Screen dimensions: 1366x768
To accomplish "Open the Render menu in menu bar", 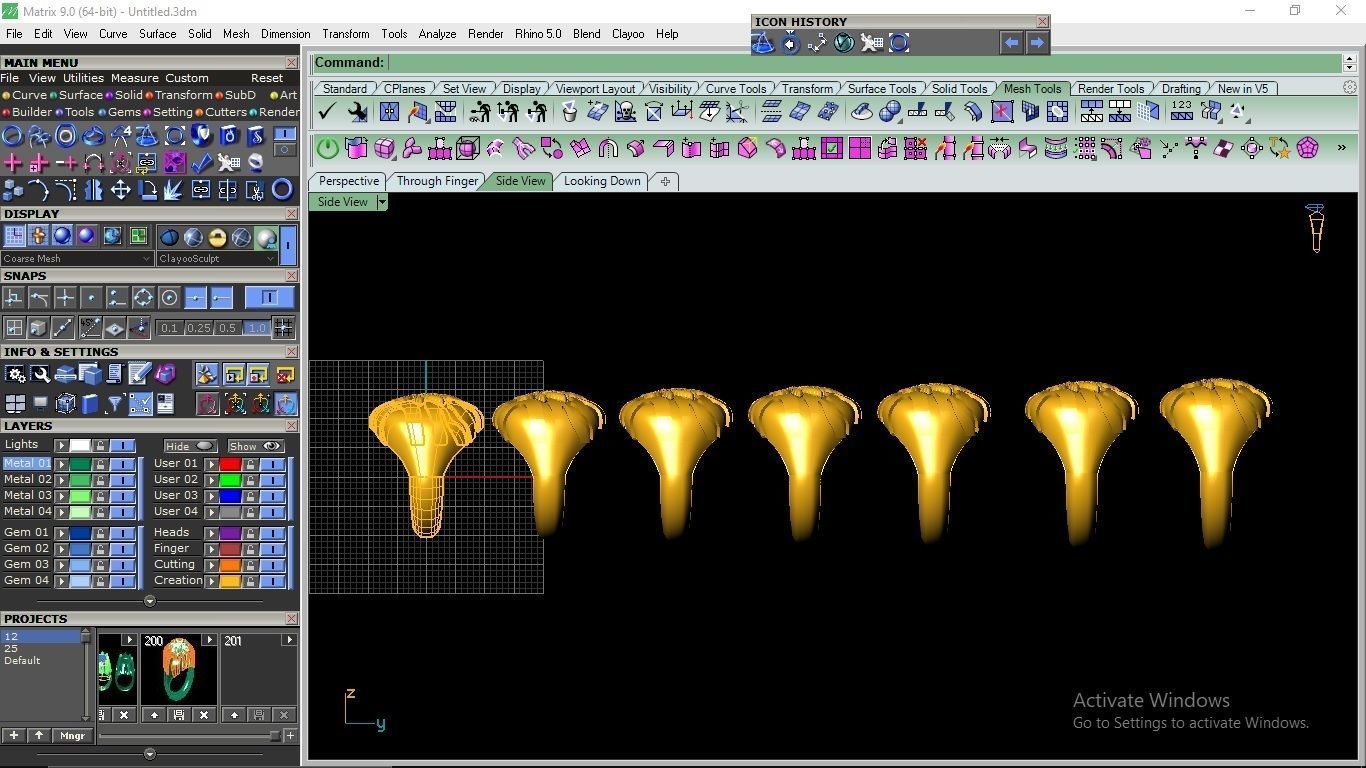I will [x=486, y=34].
